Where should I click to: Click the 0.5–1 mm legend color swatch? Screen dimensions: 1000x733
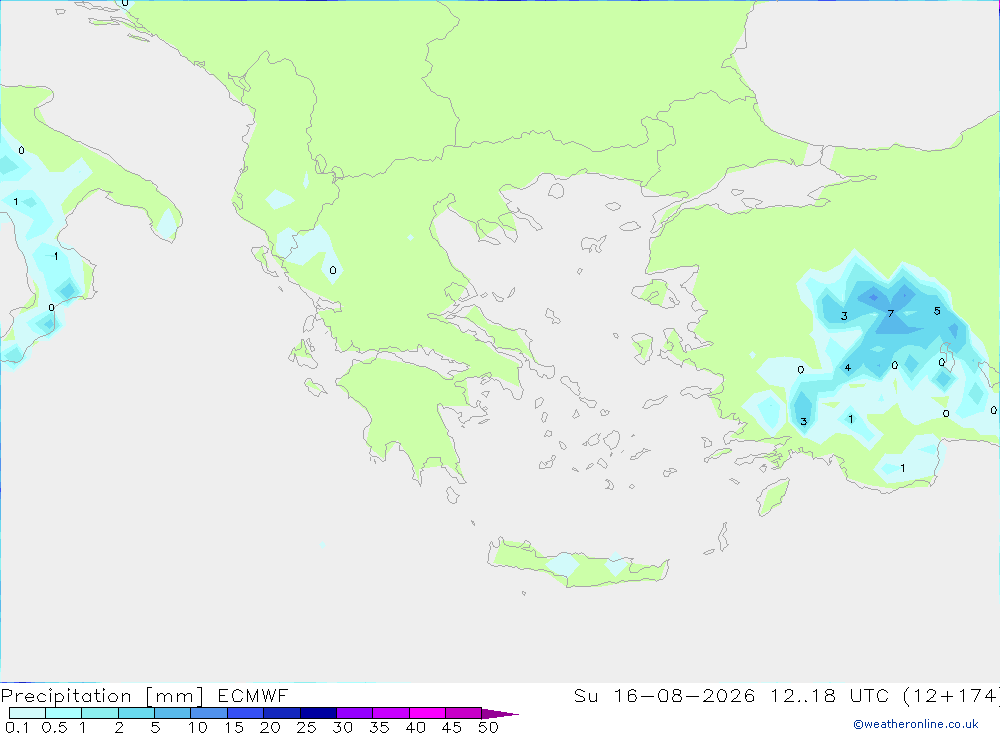64,713
